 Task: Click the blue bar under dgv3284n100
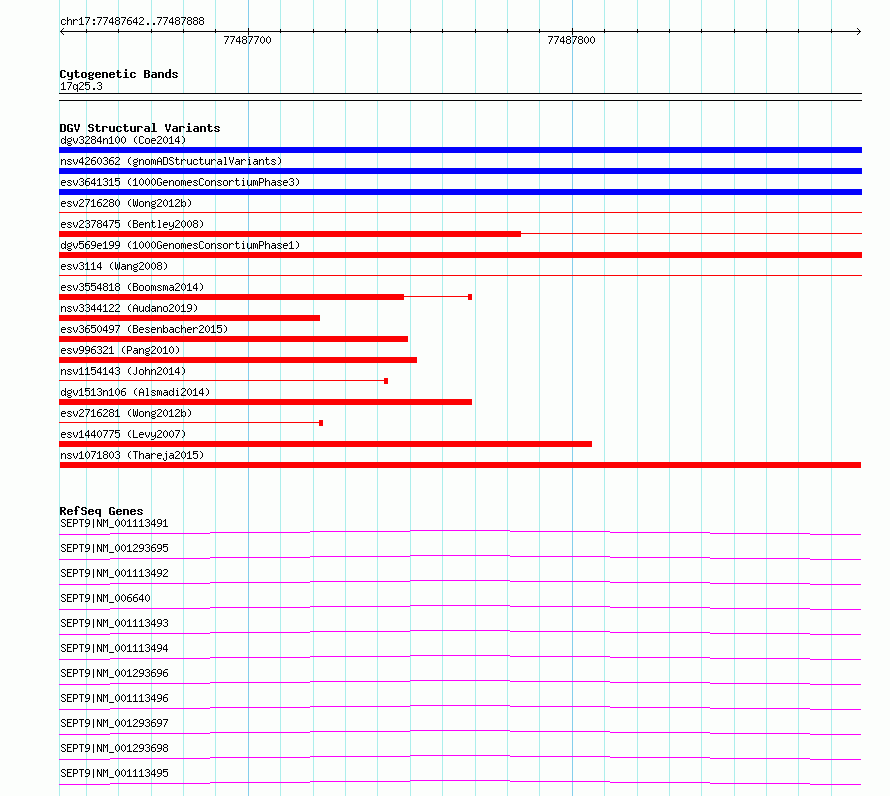tap(460, 150)
